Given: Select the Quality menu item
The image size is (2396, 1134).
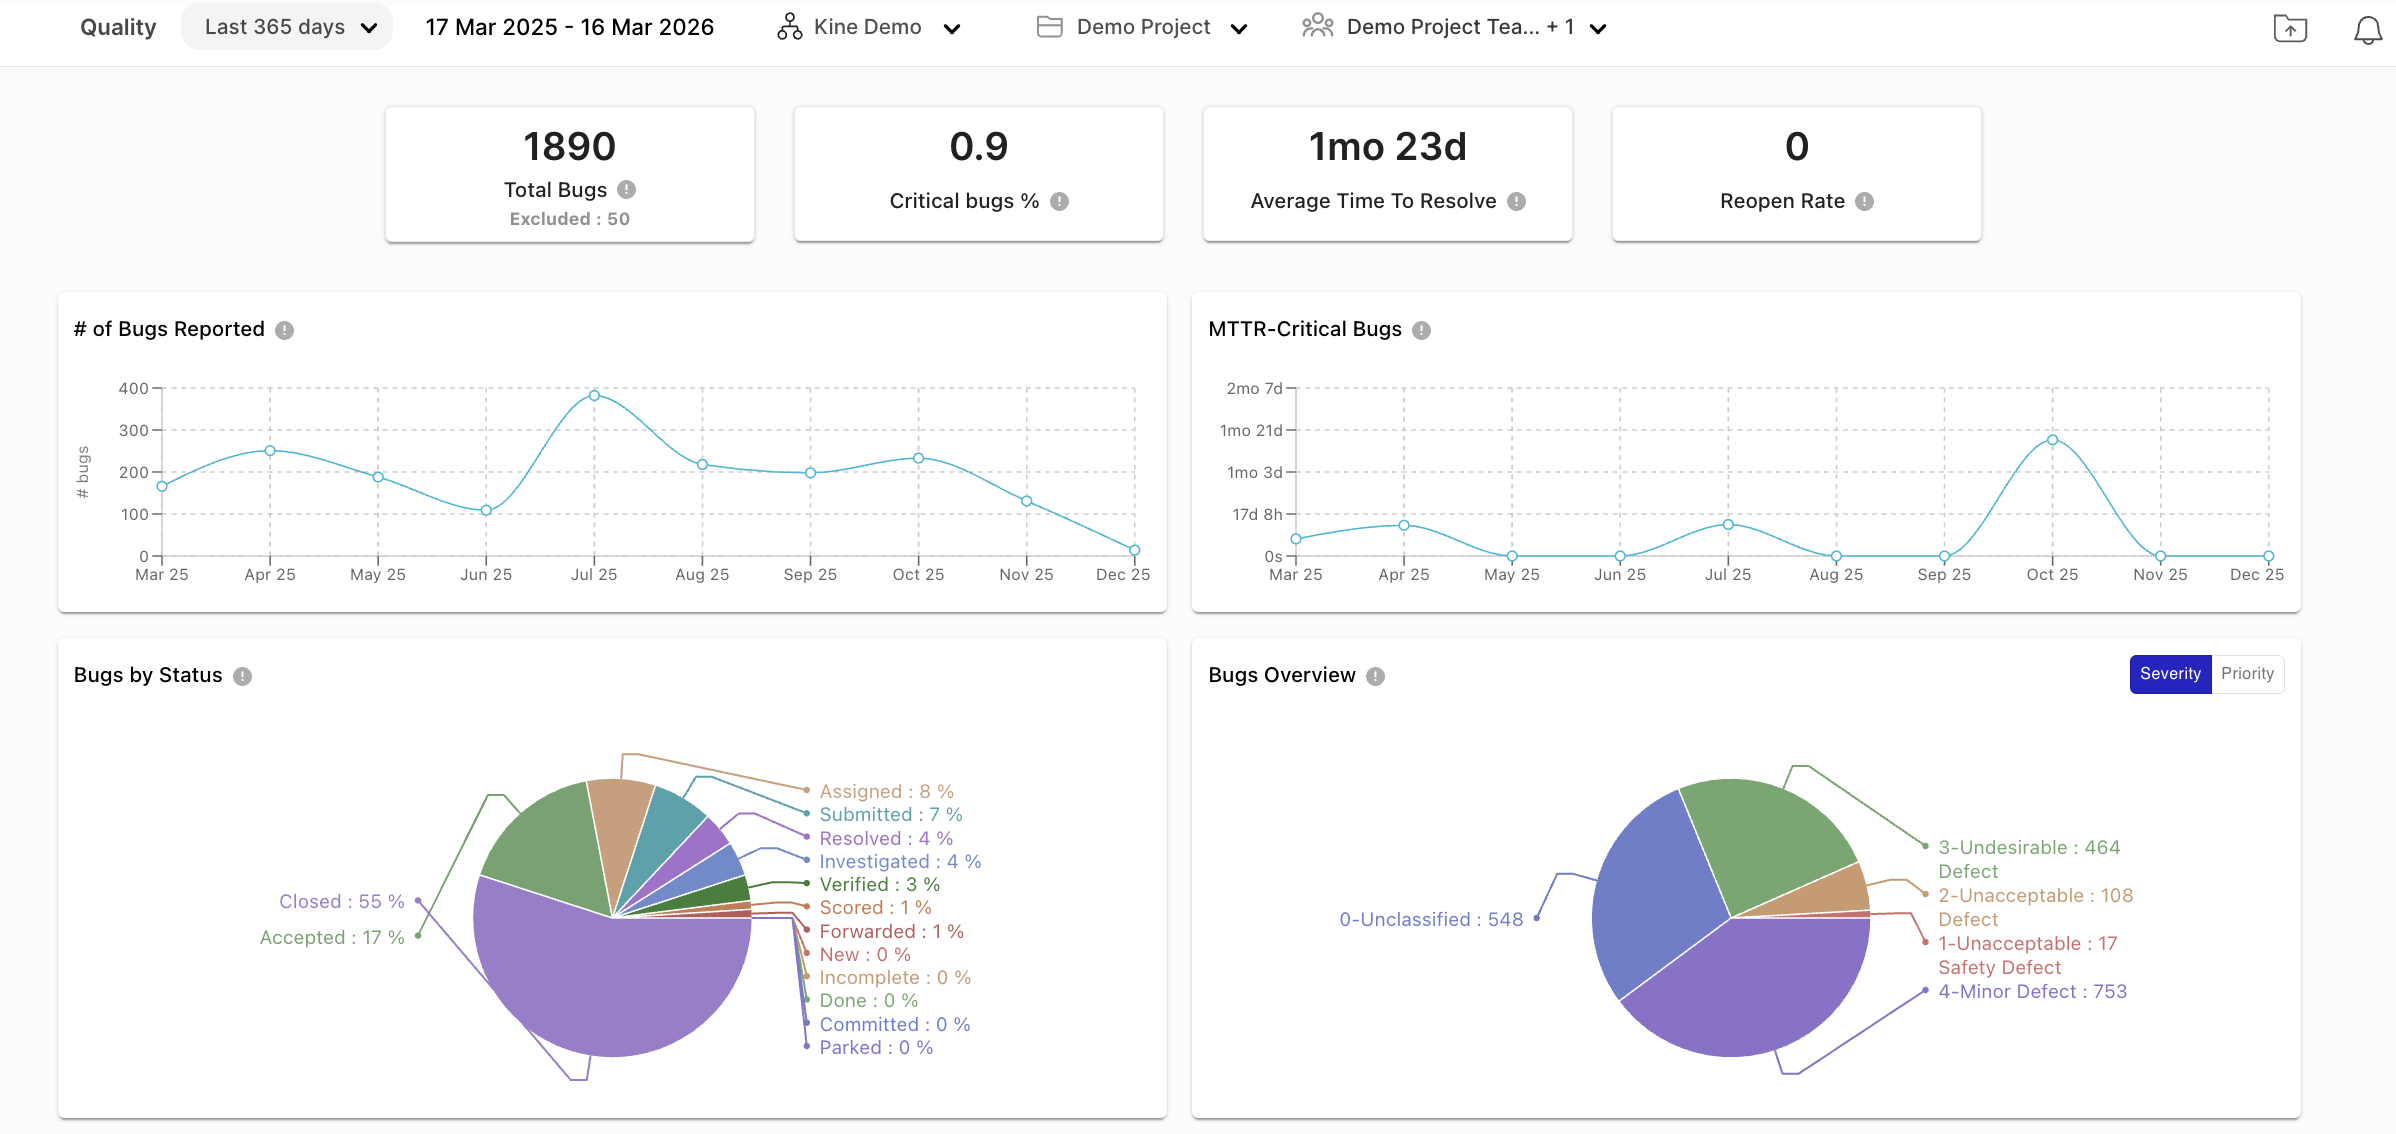Looking at the screenshot, I should click(117, 27).
